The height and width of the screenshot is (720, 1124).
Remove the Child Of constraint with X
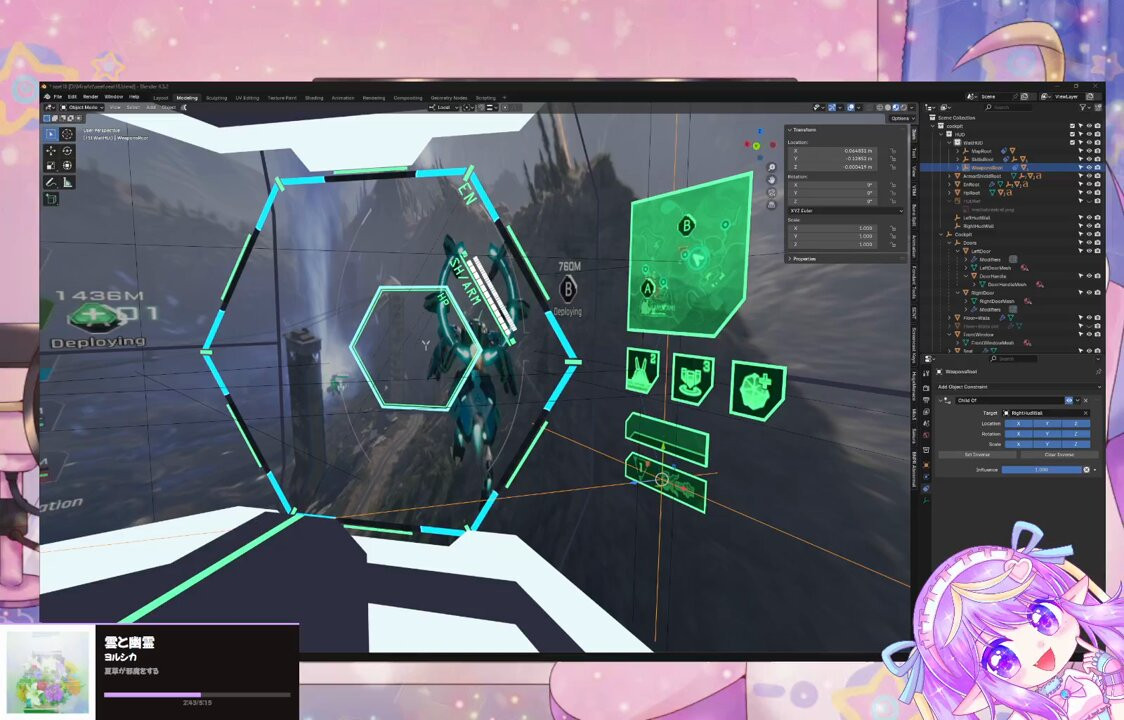click(1086, 400)
